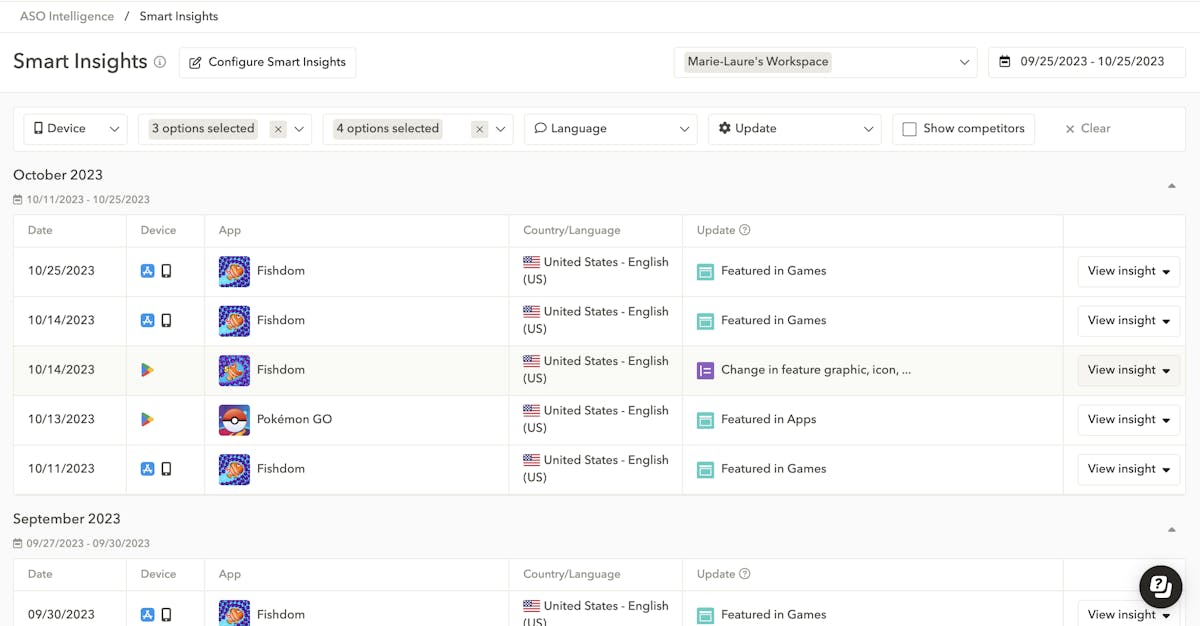The width and height of the screenshot is (1200, 626).
Task: Click the App Store icon in 10/25/2023 row
Action: pyautogui.click(x=148, y=271)
